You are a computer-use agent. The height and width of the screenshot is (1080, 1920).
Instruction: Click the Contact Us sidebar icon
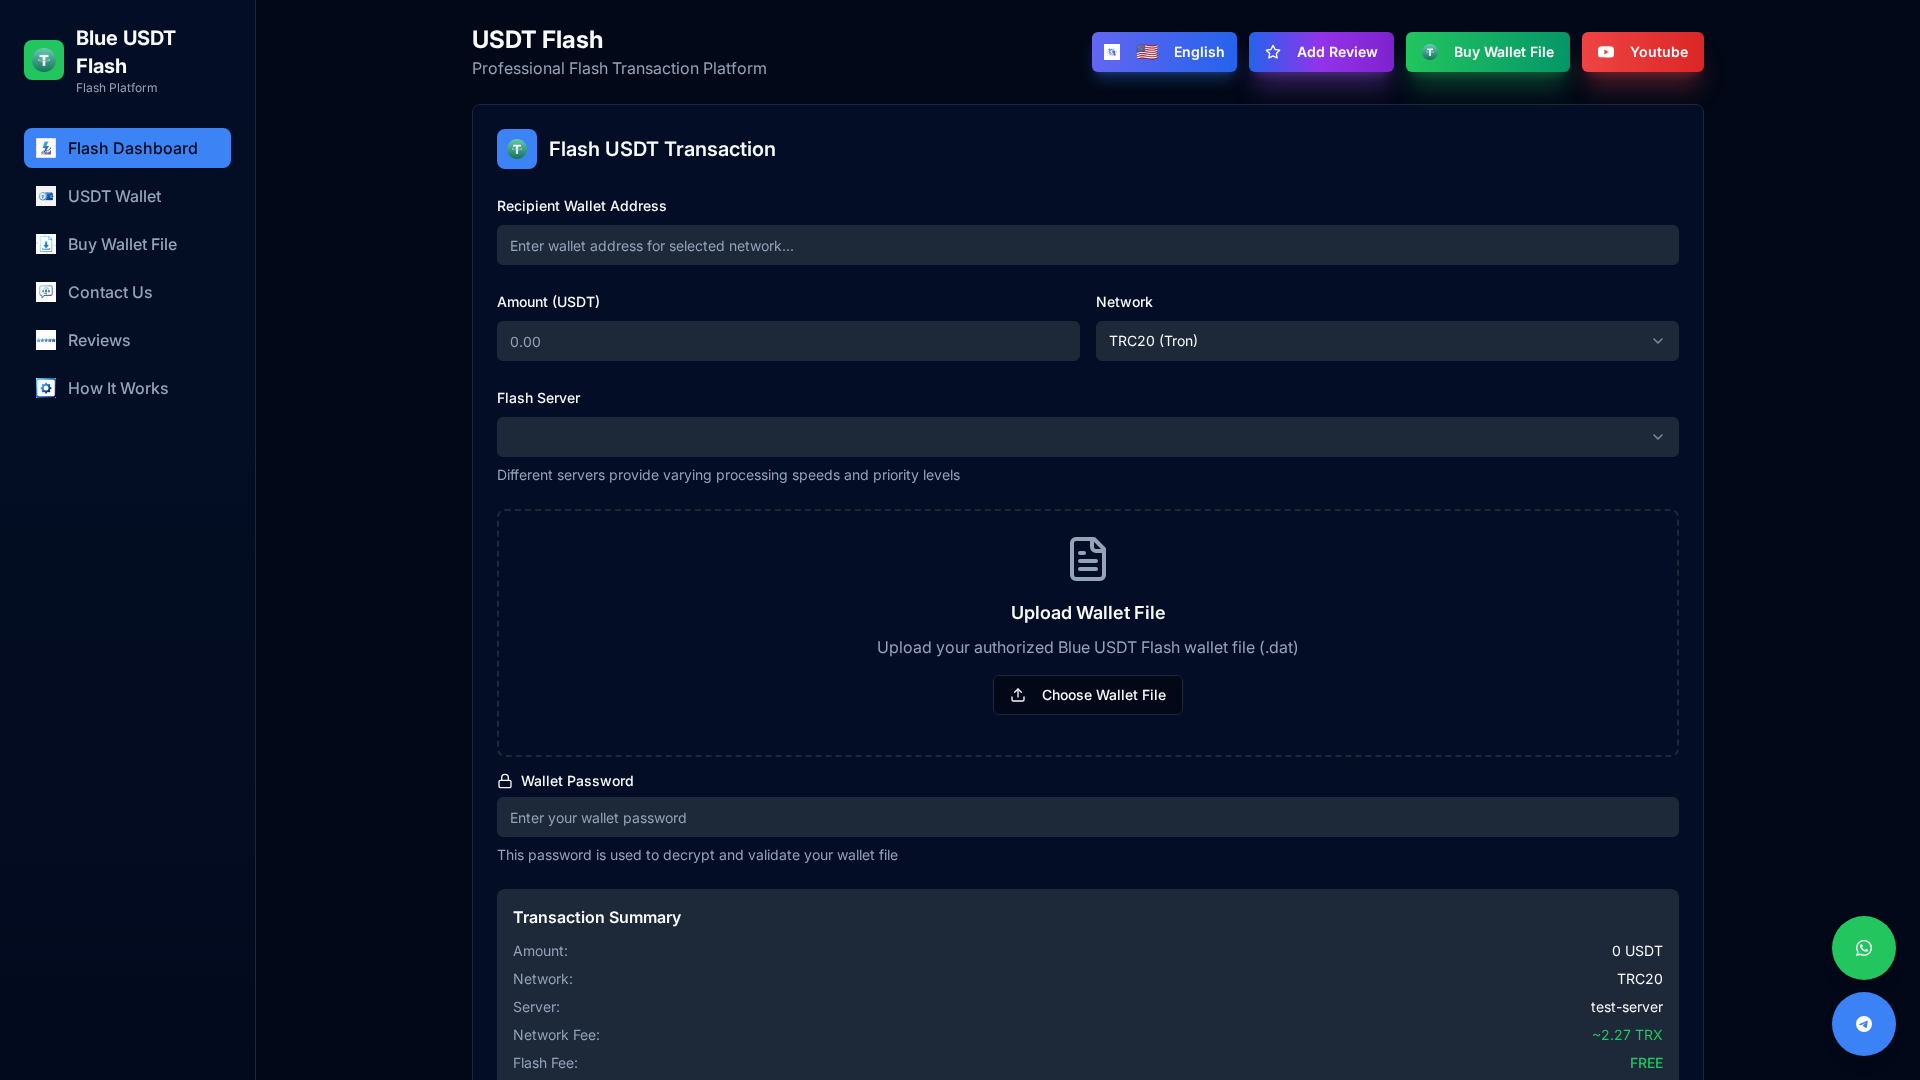pyautogui.click(x=46, y=292)
